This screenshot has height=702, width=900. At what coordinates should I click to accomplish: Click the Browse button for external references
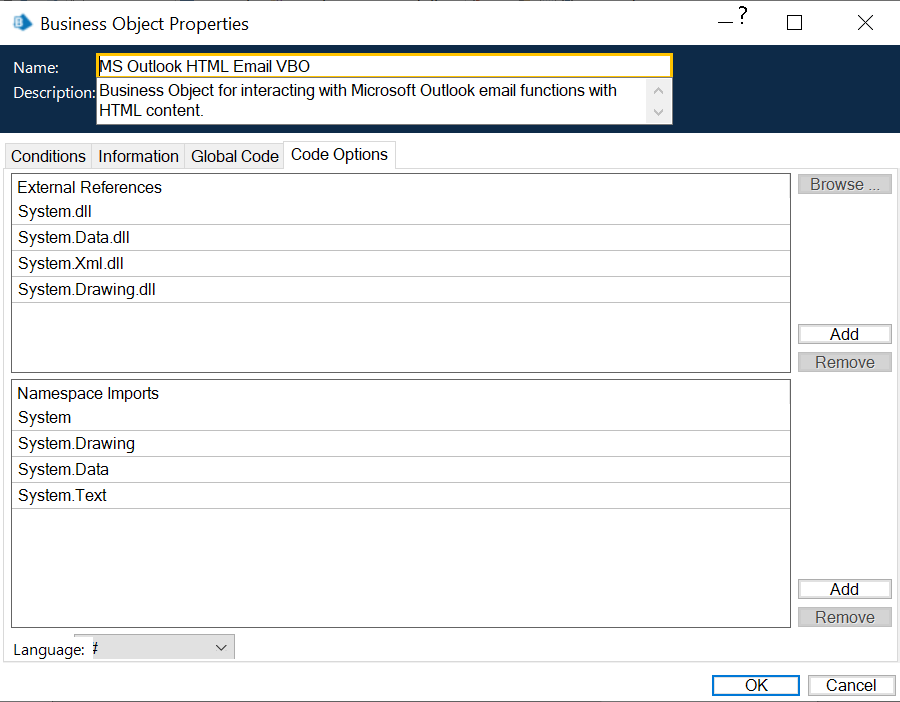coord(844,184)
